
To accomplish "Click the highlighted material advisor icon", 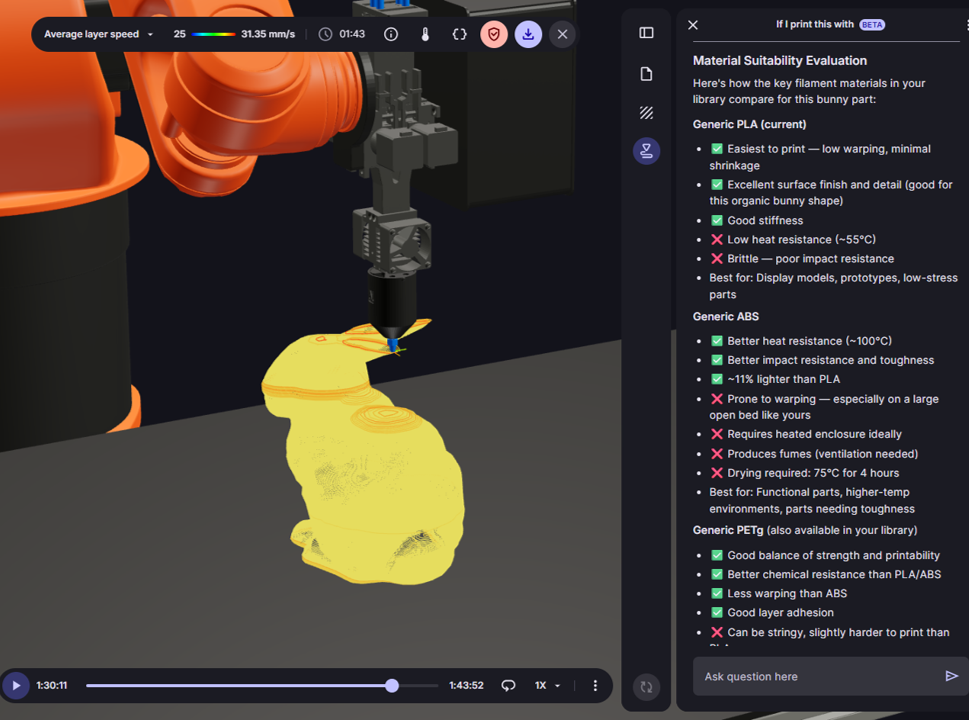I will pos(646,151).
